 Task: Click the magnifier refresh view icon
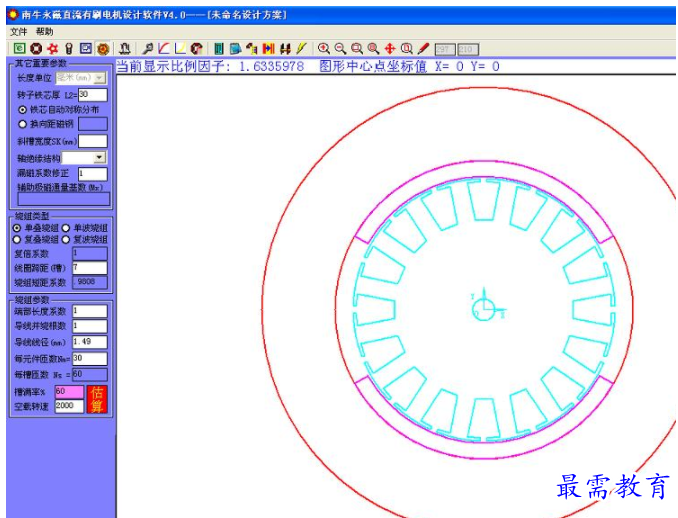point(406,48)
